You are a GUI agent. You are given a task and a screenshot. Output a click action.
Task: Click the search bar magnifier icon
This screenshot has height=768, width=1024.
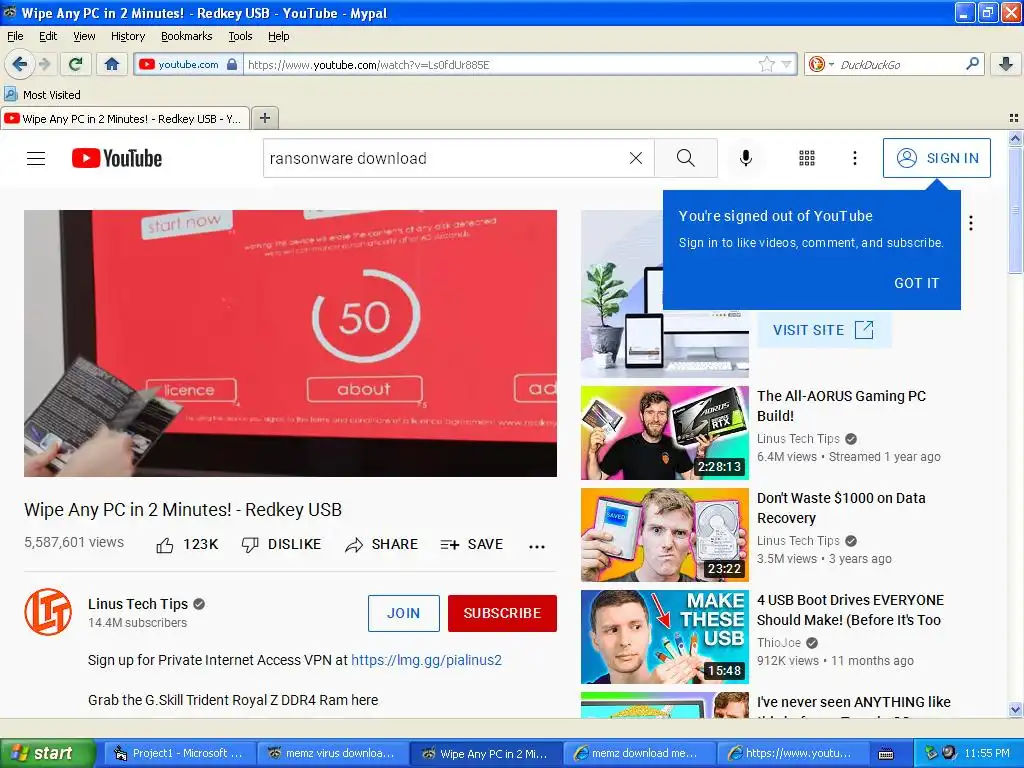972,64
